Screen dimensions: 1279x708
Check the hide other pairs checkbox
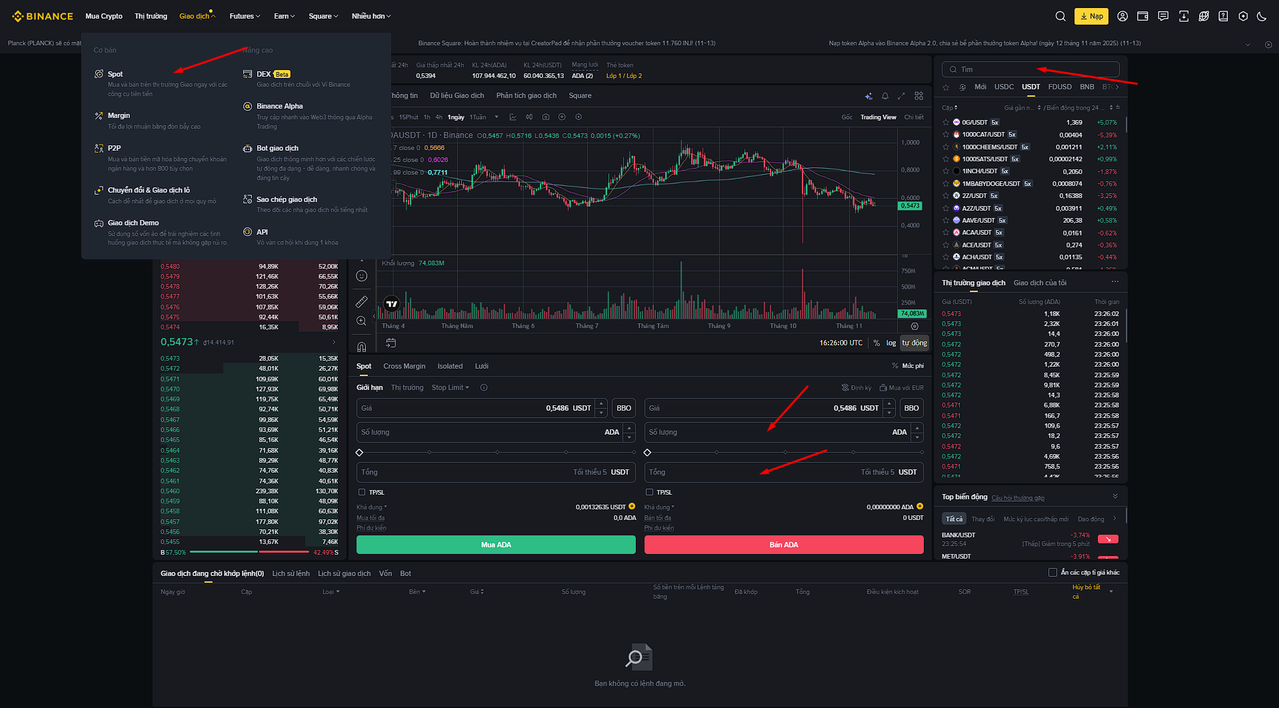click(1053, 573)
